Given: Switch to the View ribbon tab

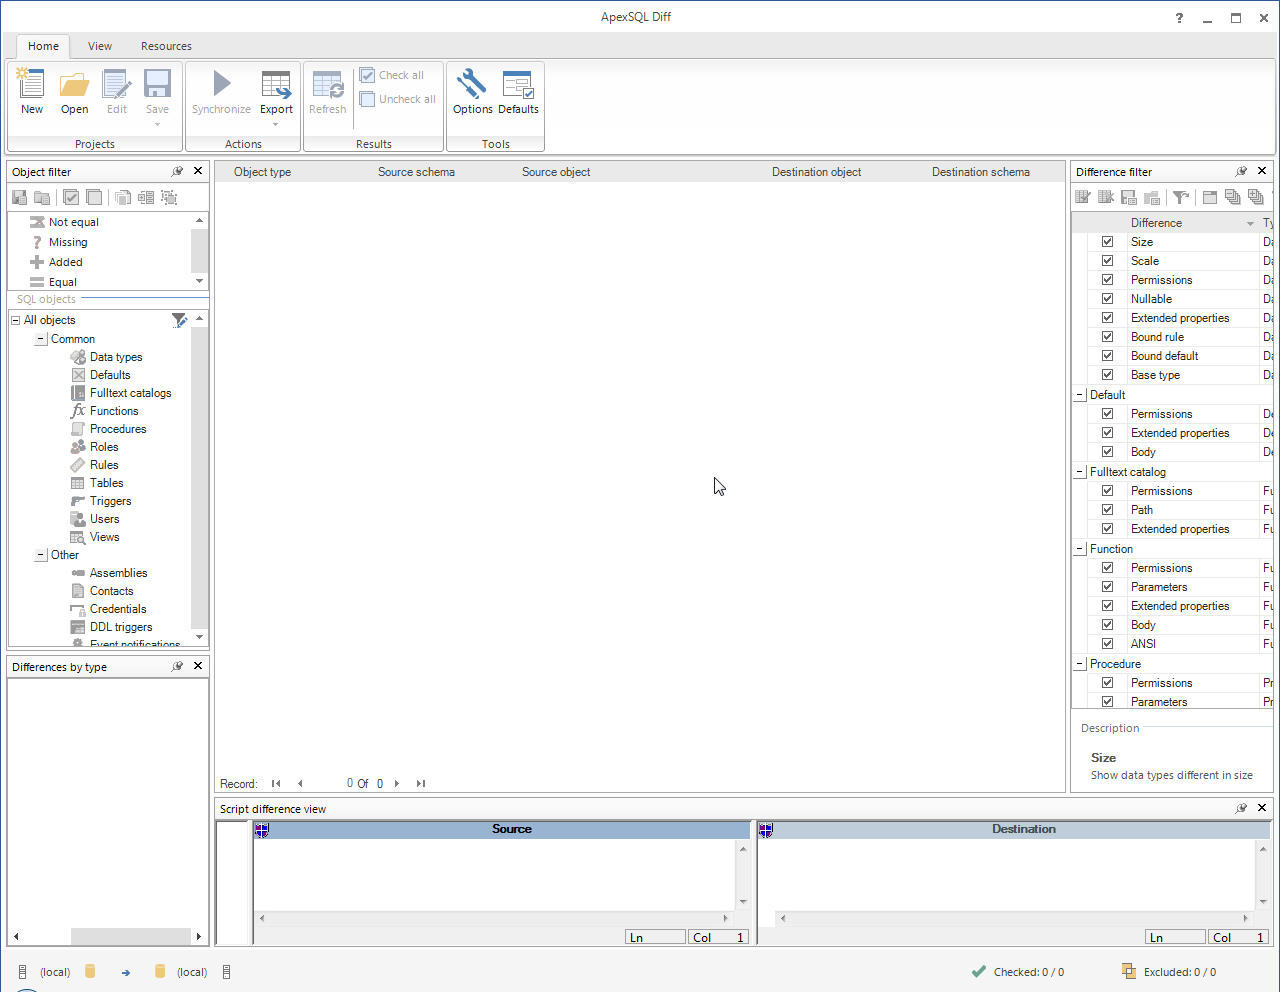Looking at the screenshot, I should (100, 46).
